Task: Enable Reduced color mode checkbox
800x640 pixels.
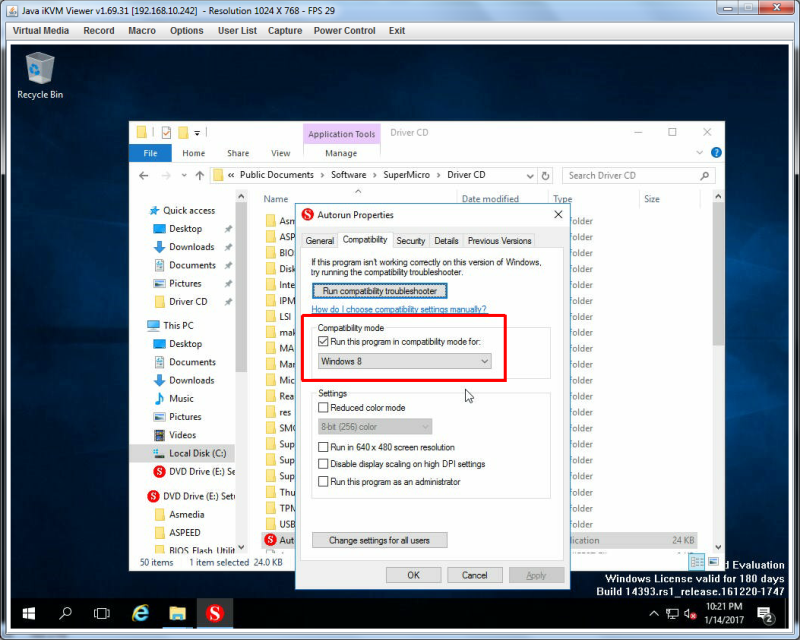Action: [x=323, y=407]
